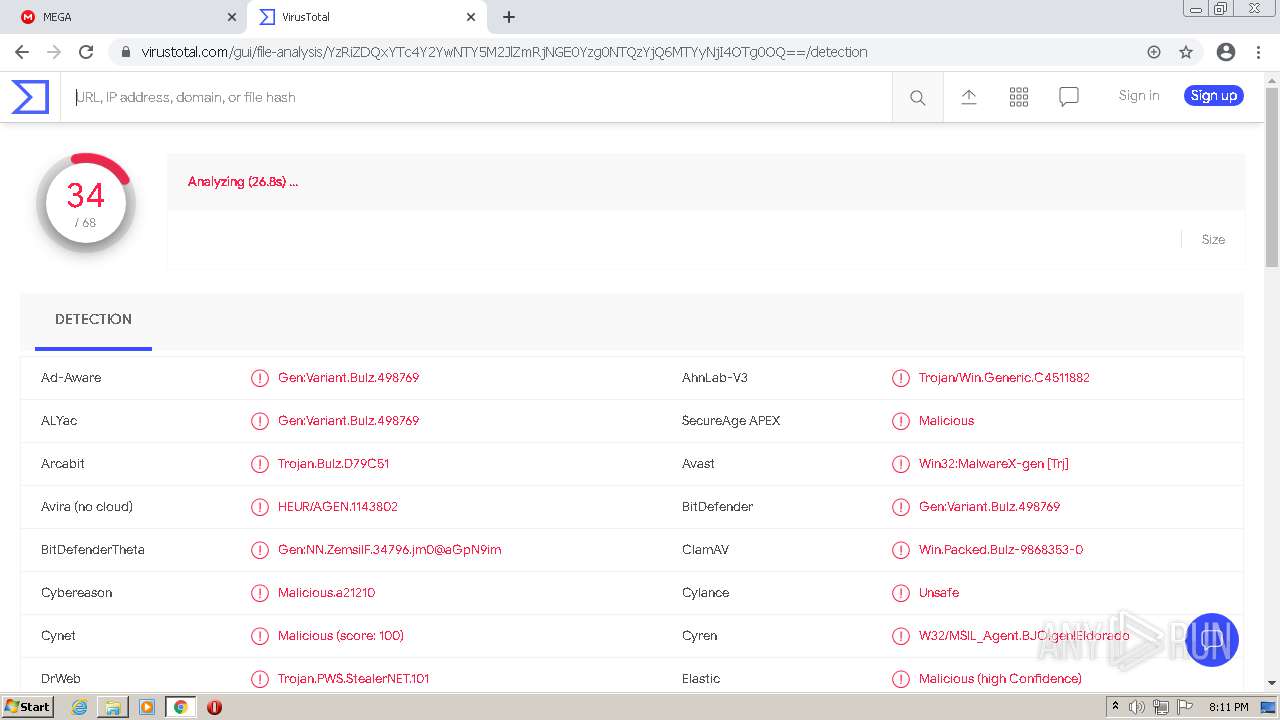Viewport: 1280px width, 720px height.
Task: Click browser back arrow
Action: [x=22, y=52]
